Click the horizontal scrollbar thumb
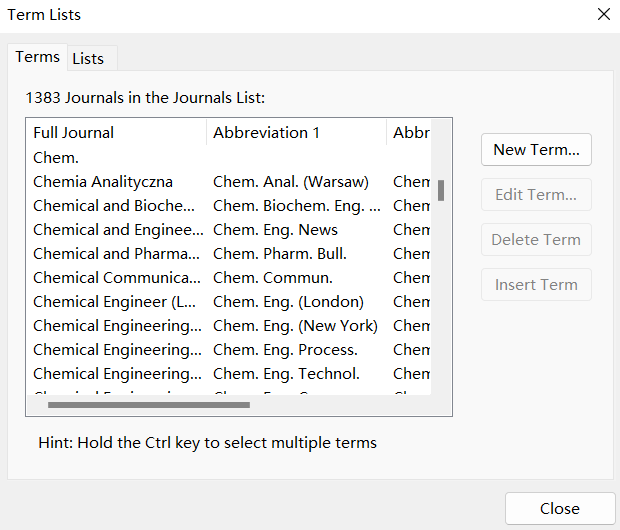 click(149, 405)
